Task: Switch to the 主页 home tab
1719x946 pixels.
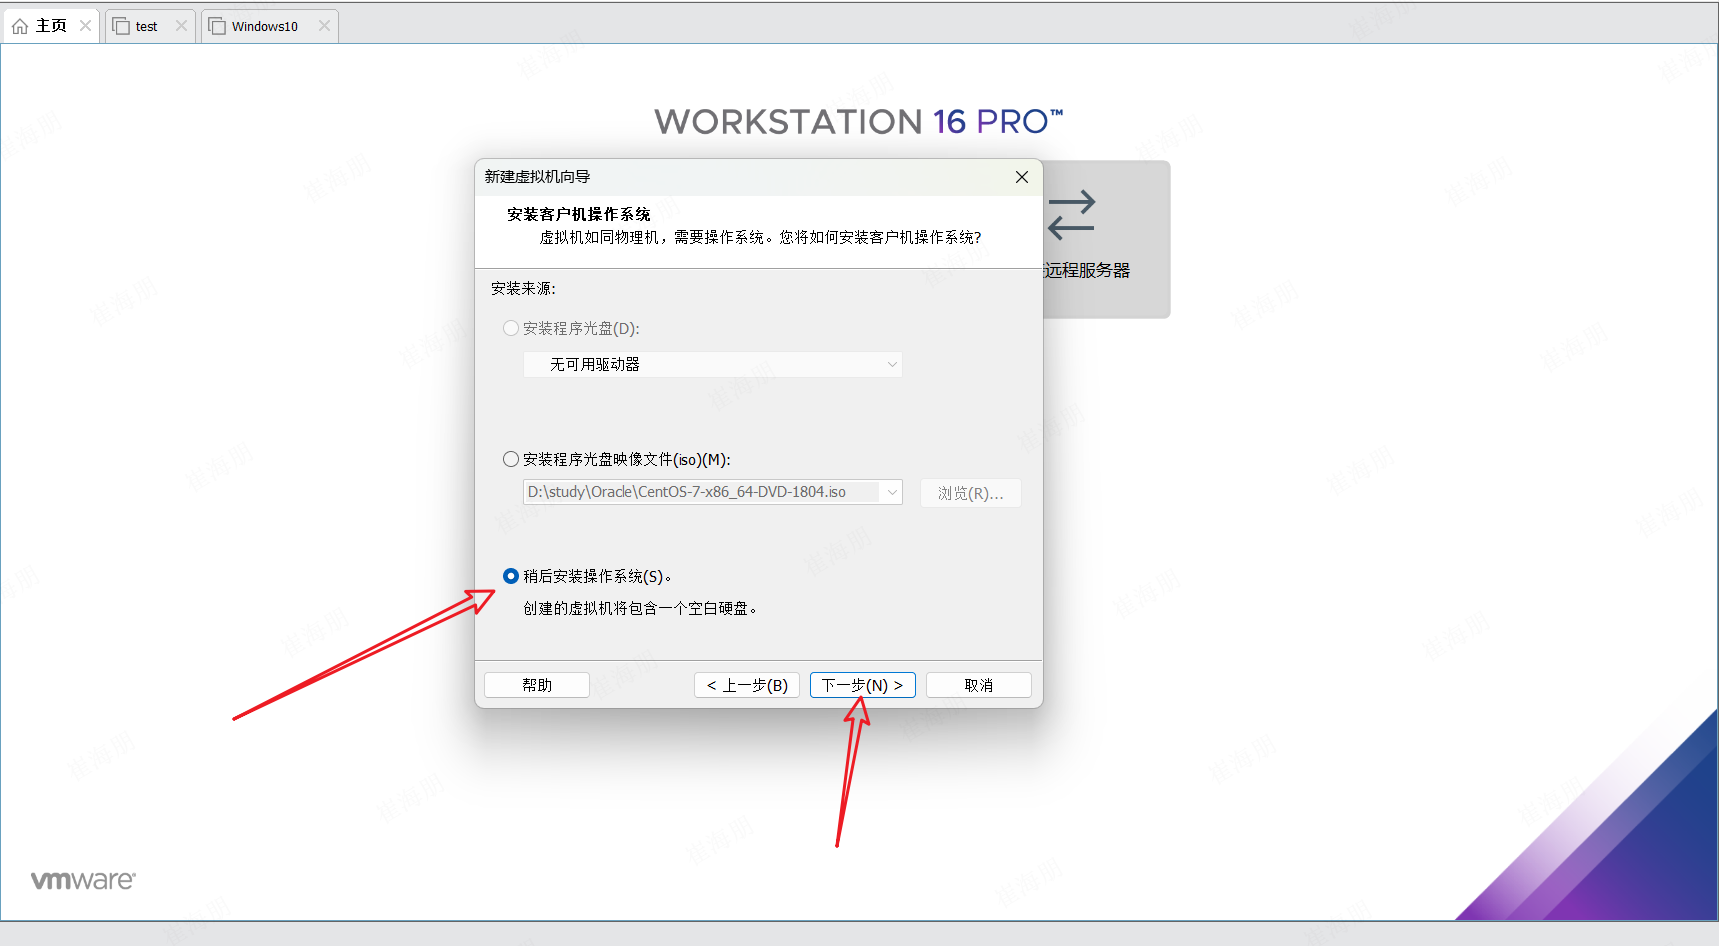Action: [51, 26]
